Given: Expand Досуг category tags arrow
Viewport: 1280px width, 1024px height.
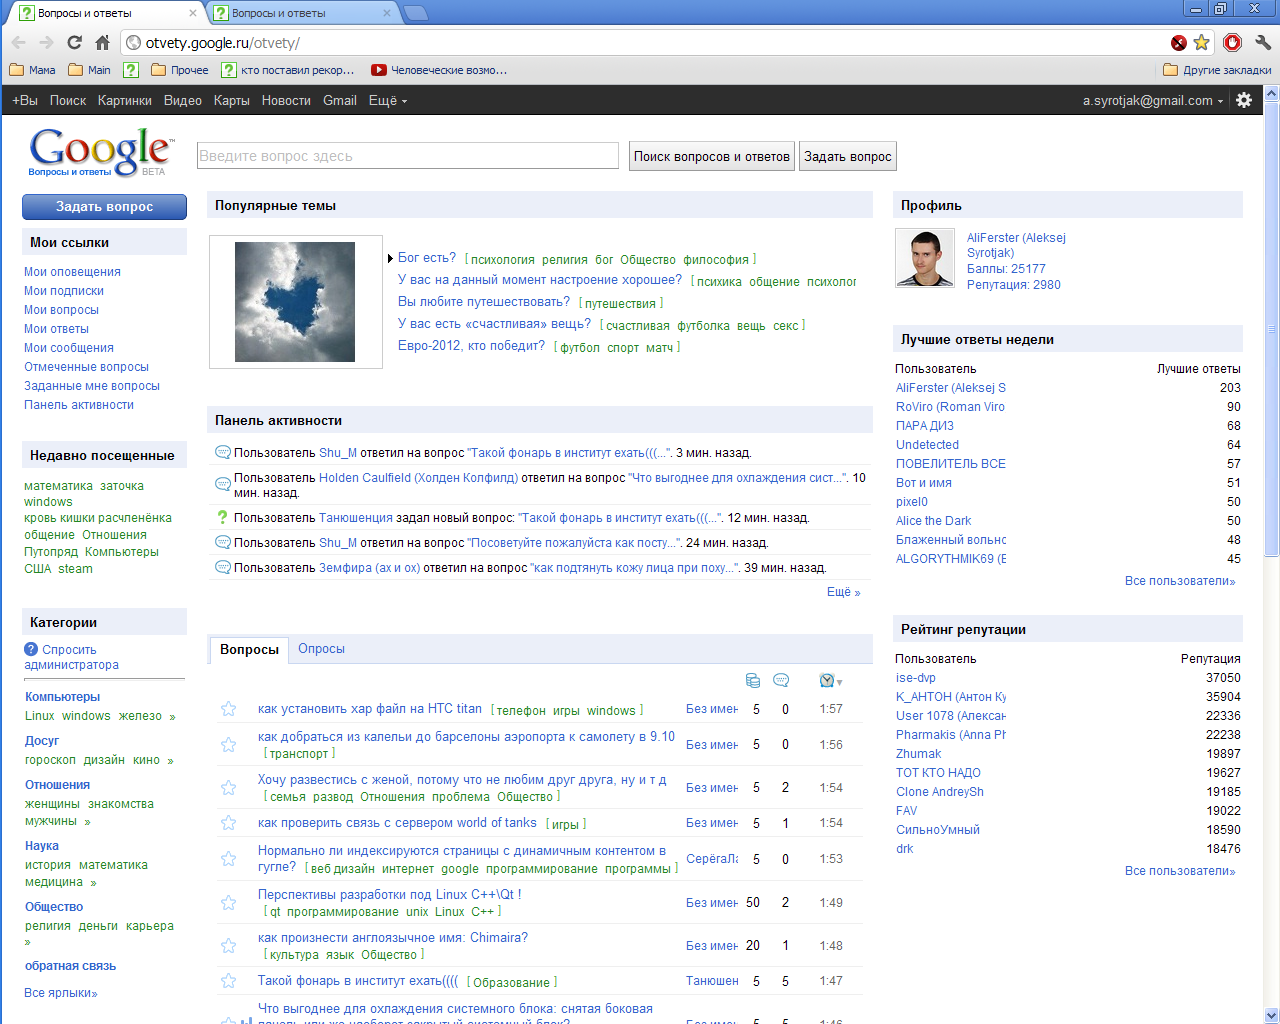Looking at the screenshot, I should click(171, 761).
